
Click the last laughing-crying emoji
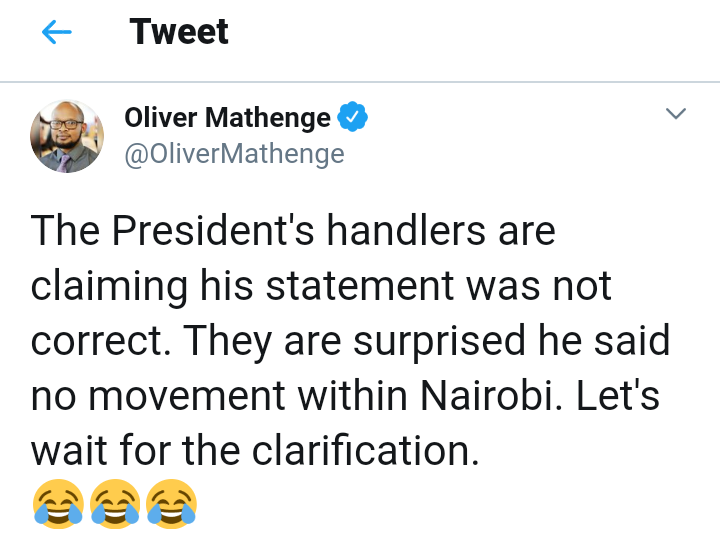(x=171, y=503)
